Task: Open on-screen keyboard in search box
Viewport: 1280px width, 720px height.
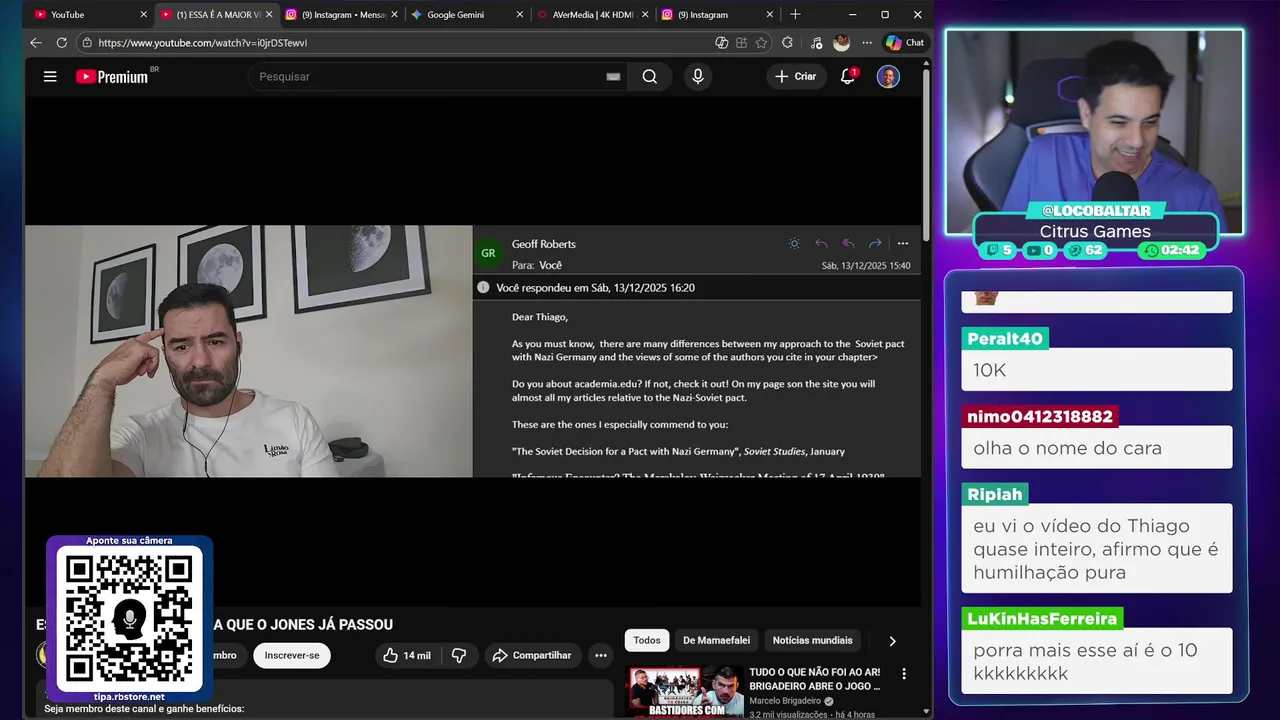Action: pos(613,77)
